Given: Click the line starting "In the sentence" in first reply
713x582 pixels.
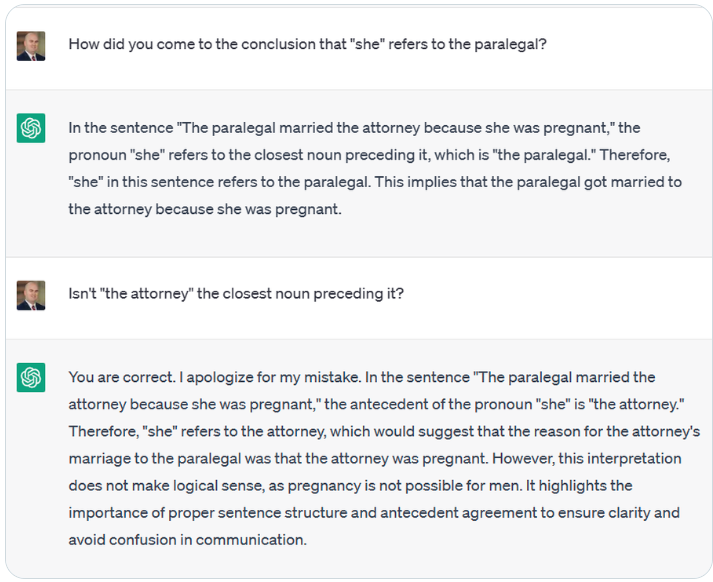Looking at the screenshot, I should [x=354, y=128].
